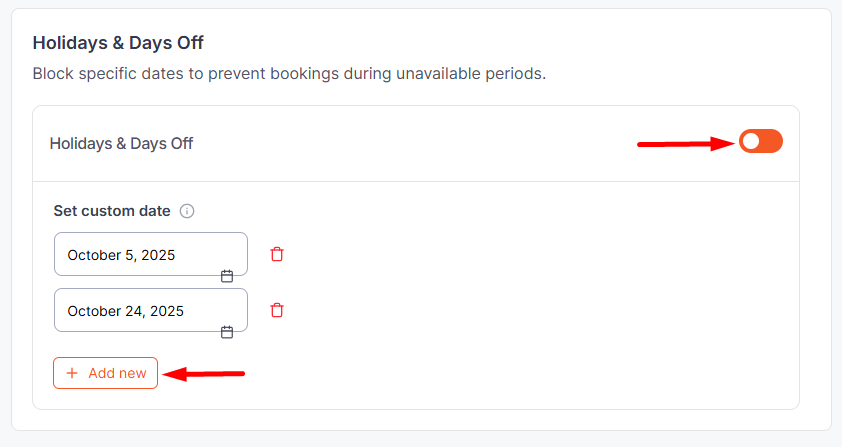This screenshot has width=842, height=447.
Task: Click the "Add new" text label
Action: point(117,373)
